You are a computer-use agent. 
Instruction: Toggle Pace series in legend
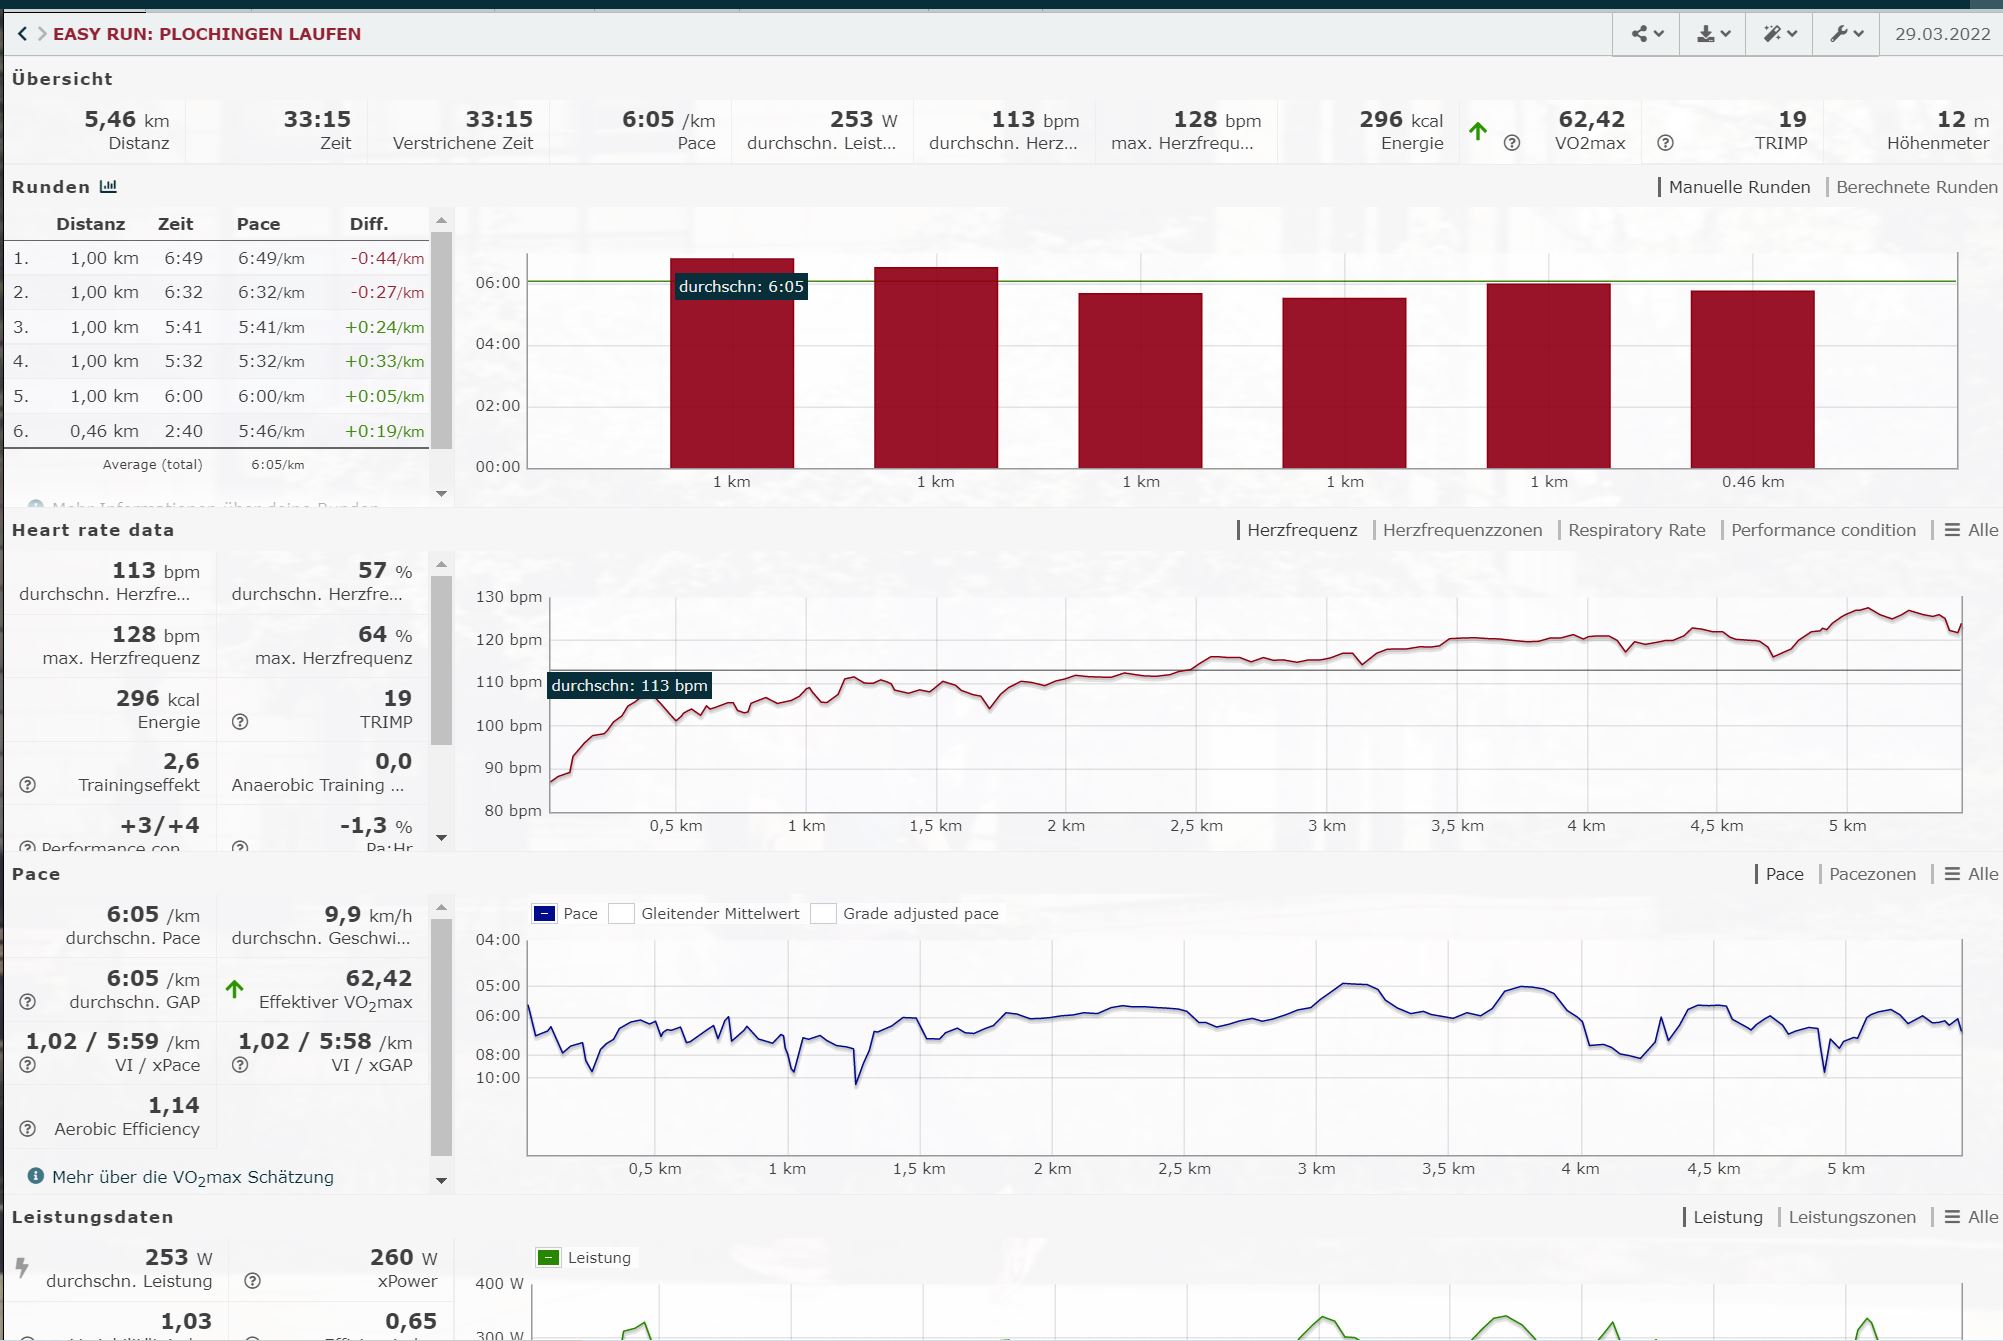(544, 913)
